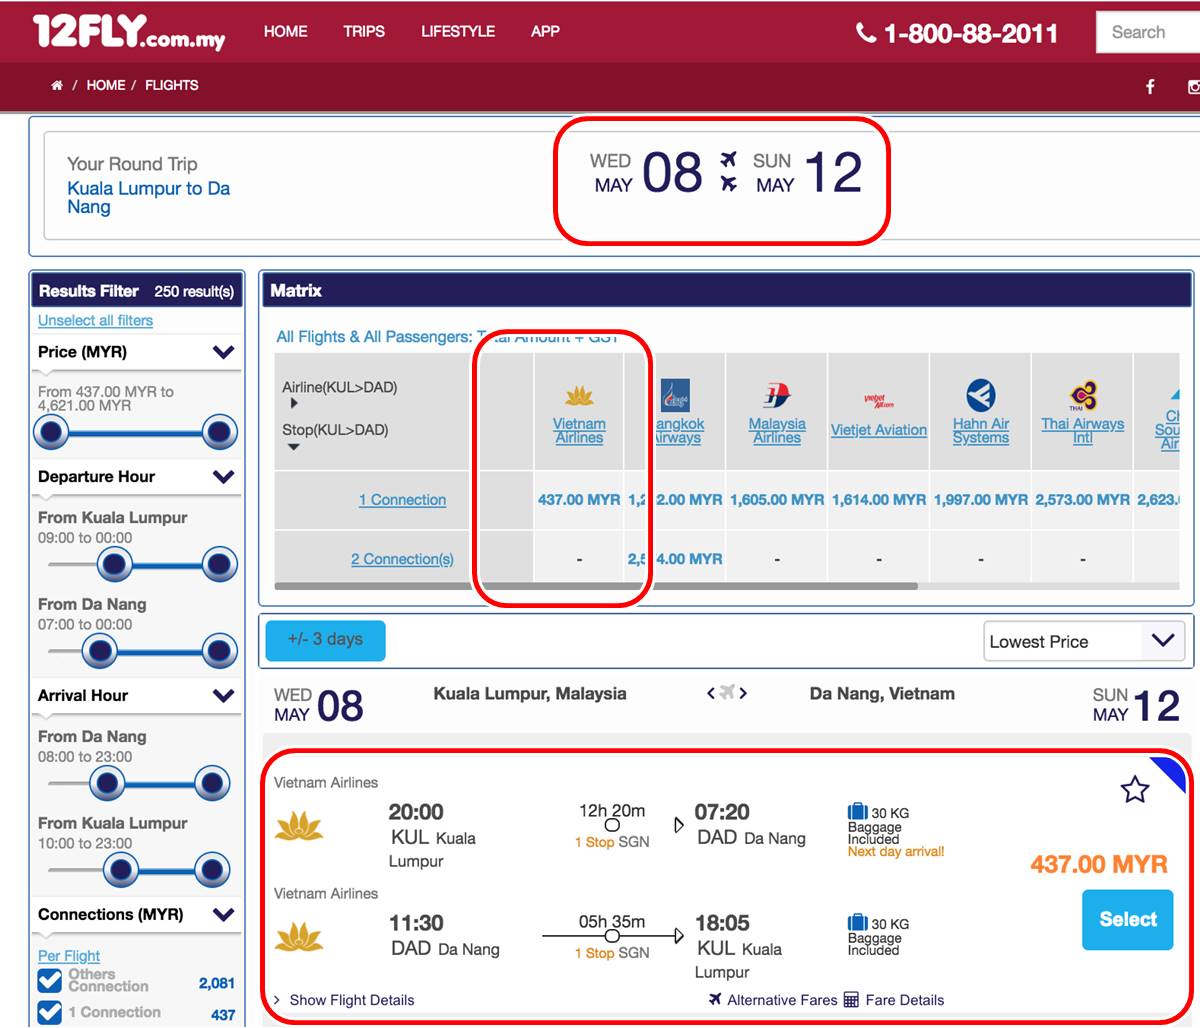
Task: Click the Kuala Lumpur to Da Nang trip link
Action: tap(148, 198)
